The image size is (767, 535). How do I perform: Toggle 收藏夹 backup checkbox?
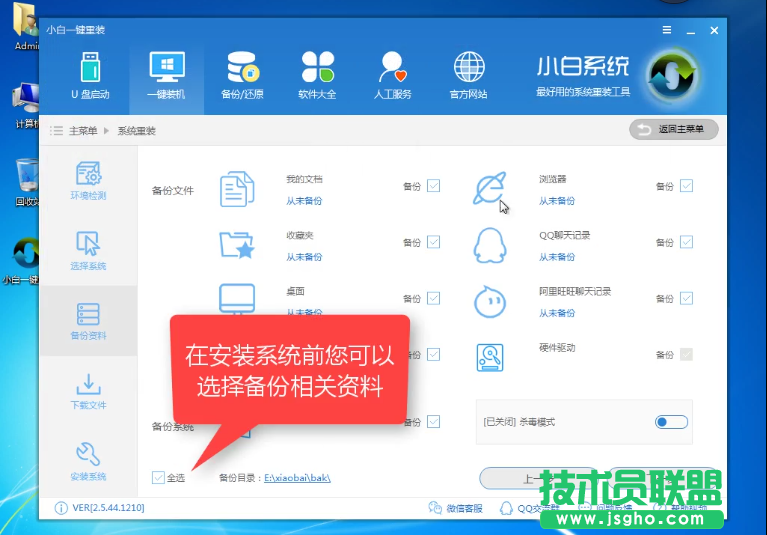[433, 242]
